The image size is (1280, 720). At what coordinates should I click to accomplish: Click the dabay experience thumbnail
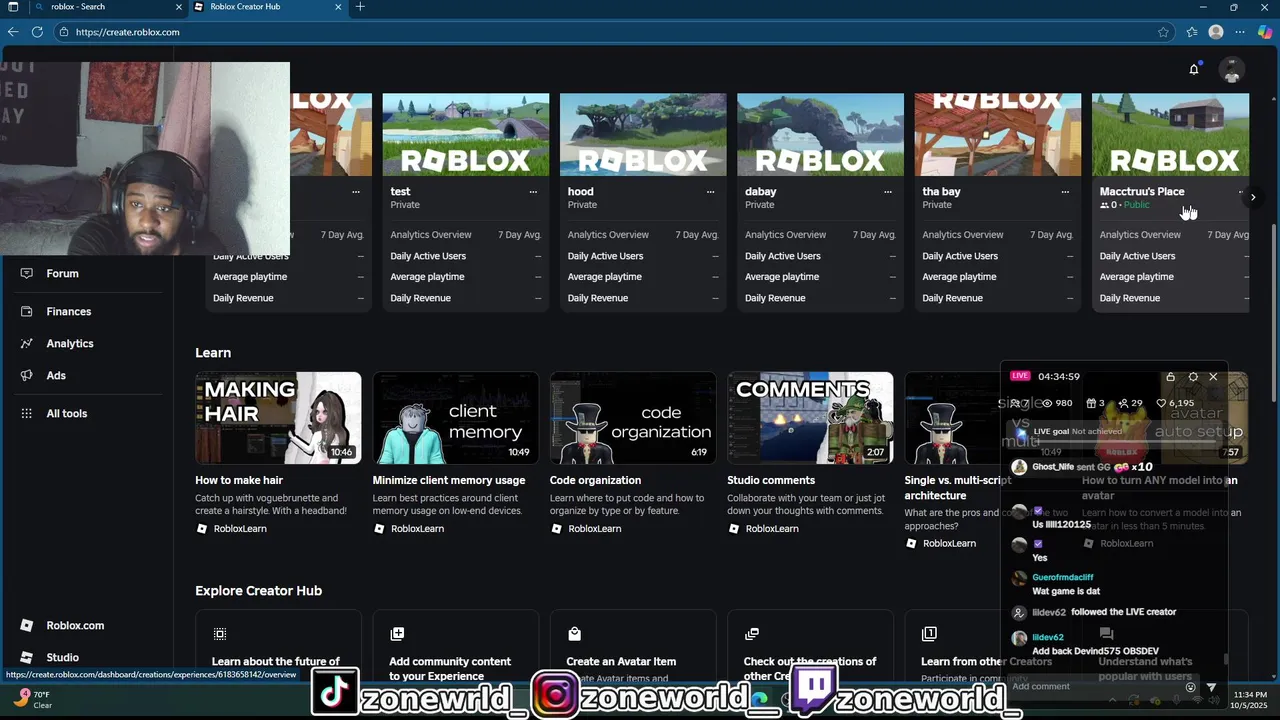coord(820,135)
